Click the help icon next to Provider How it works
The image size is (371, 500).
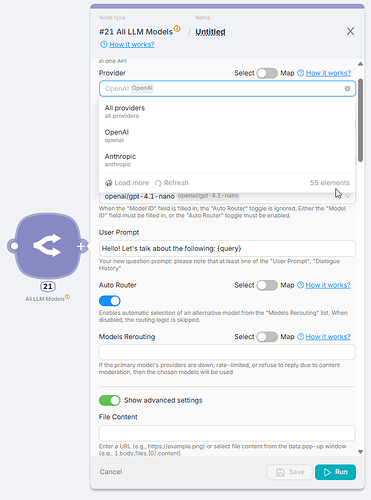click(x=300, y=73)
